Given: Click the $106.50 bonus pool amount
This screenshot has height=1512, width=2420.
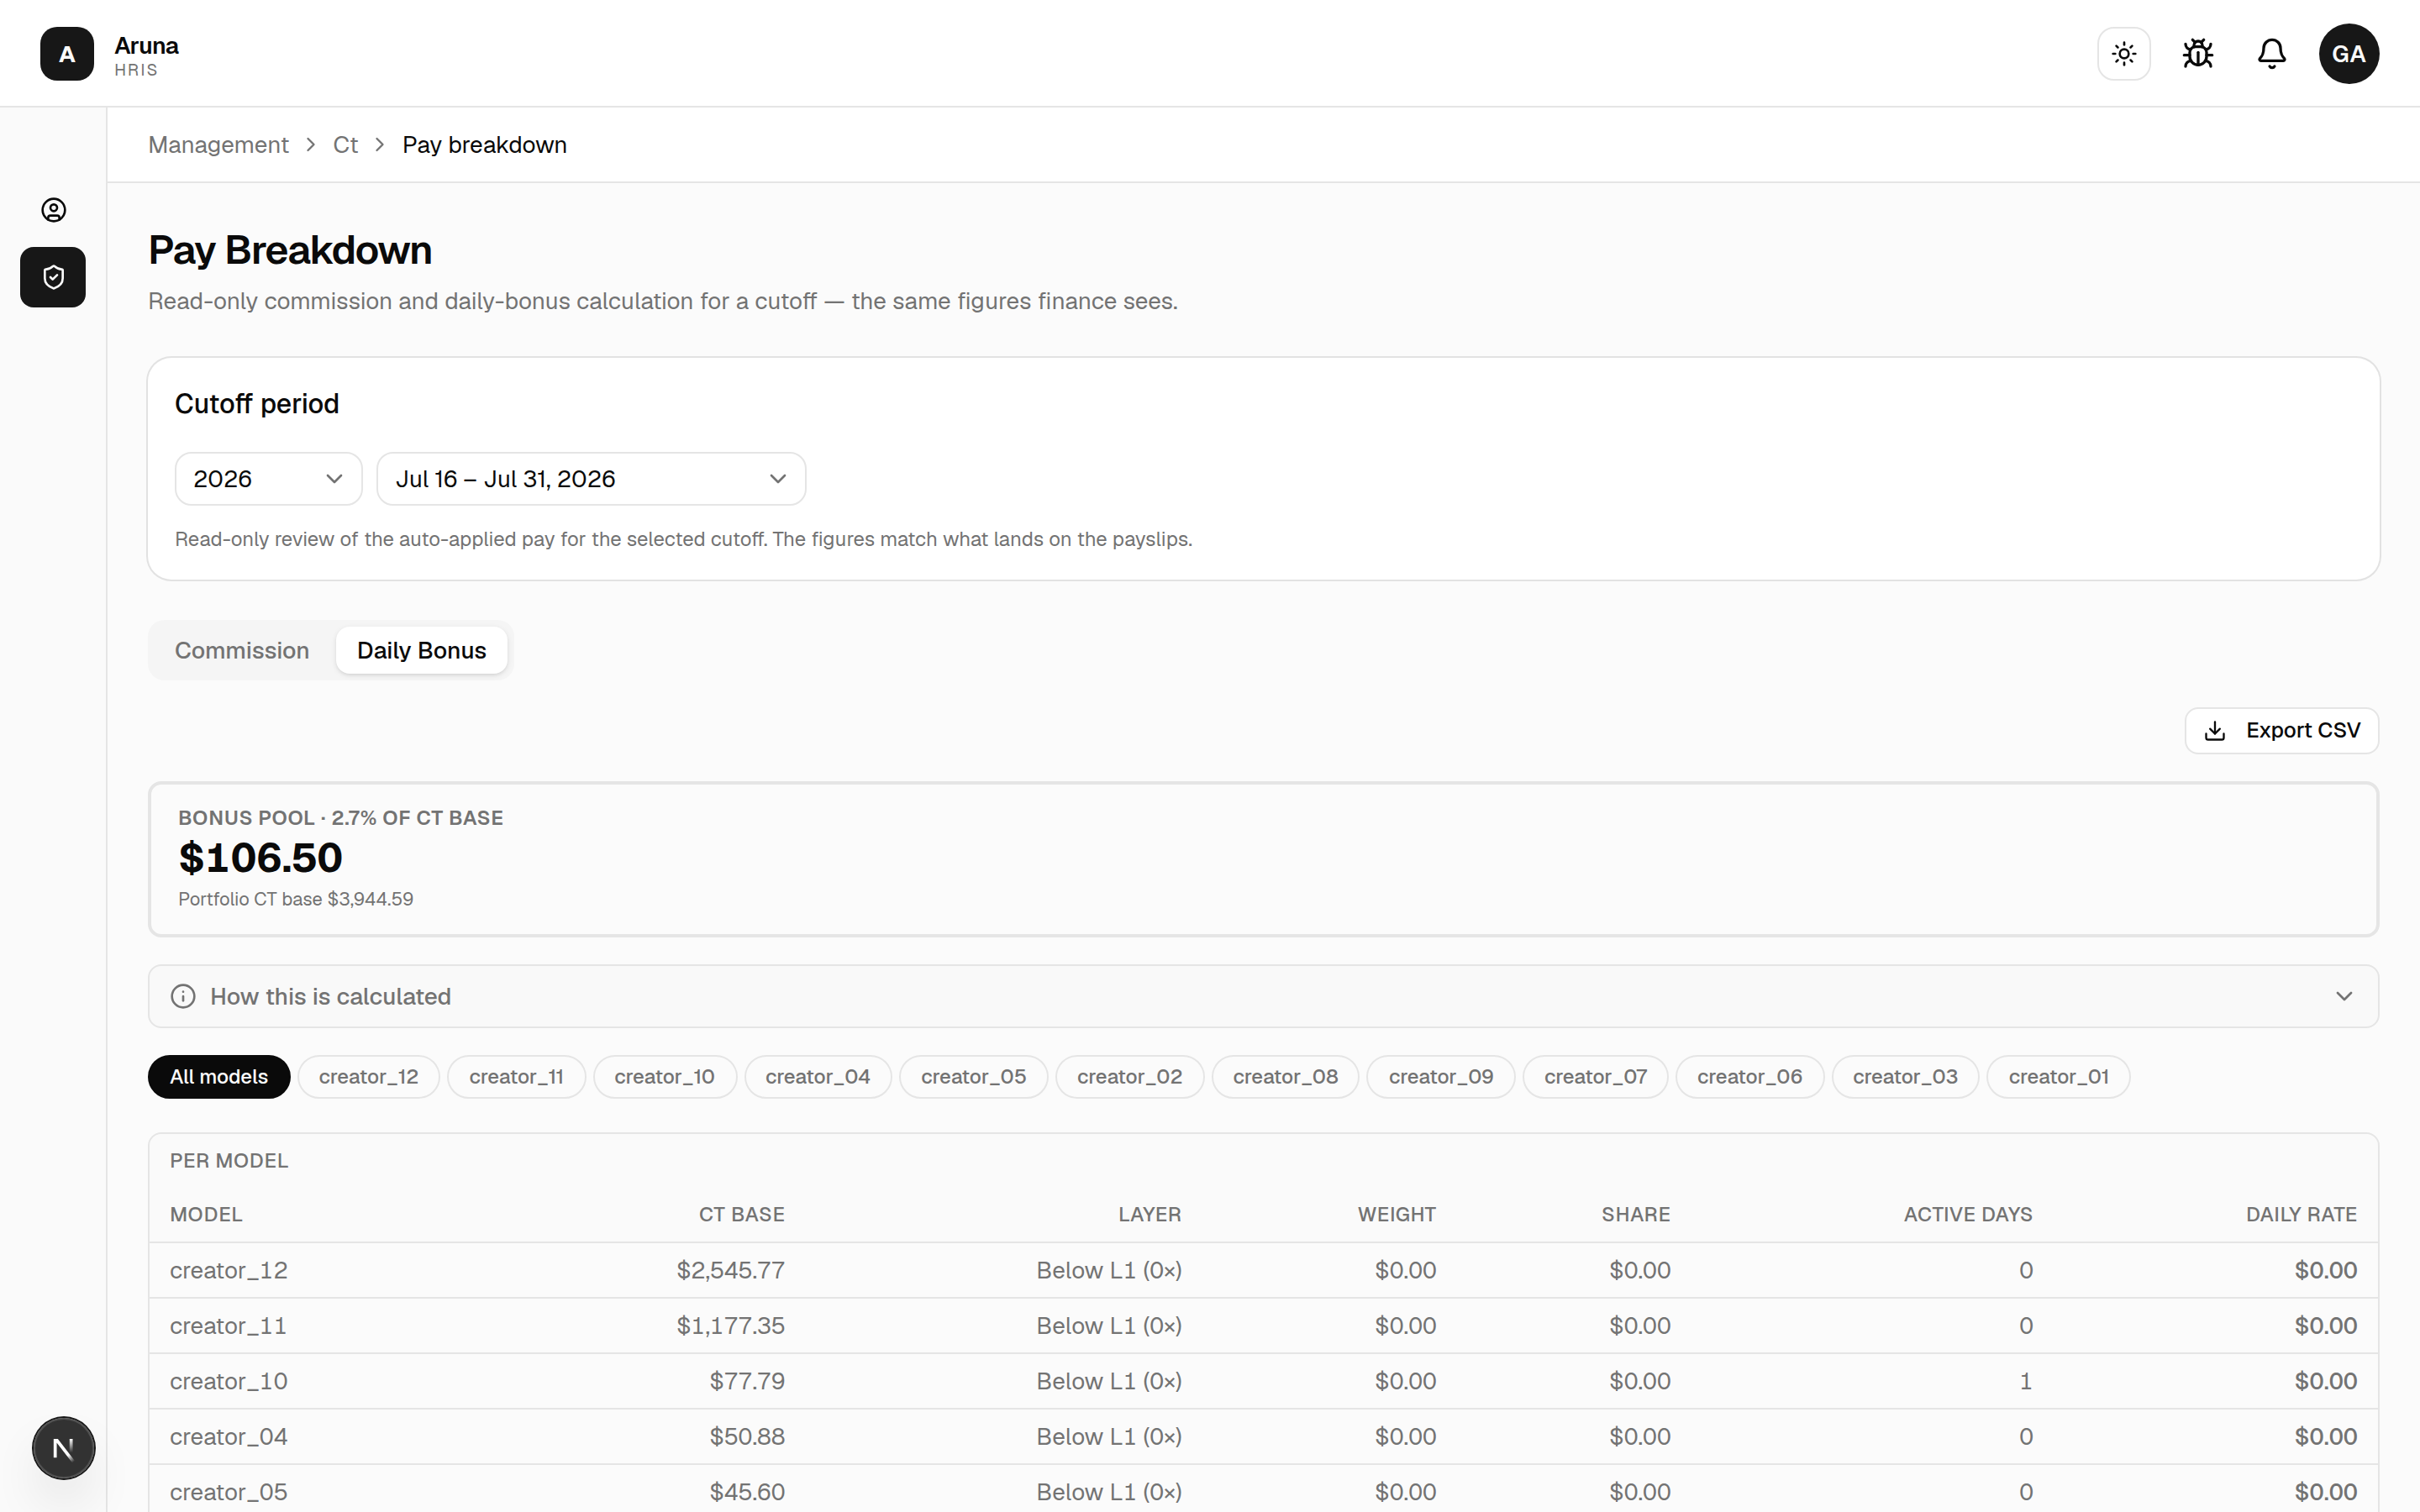Looking at the screenshot, I should [260, 858].
